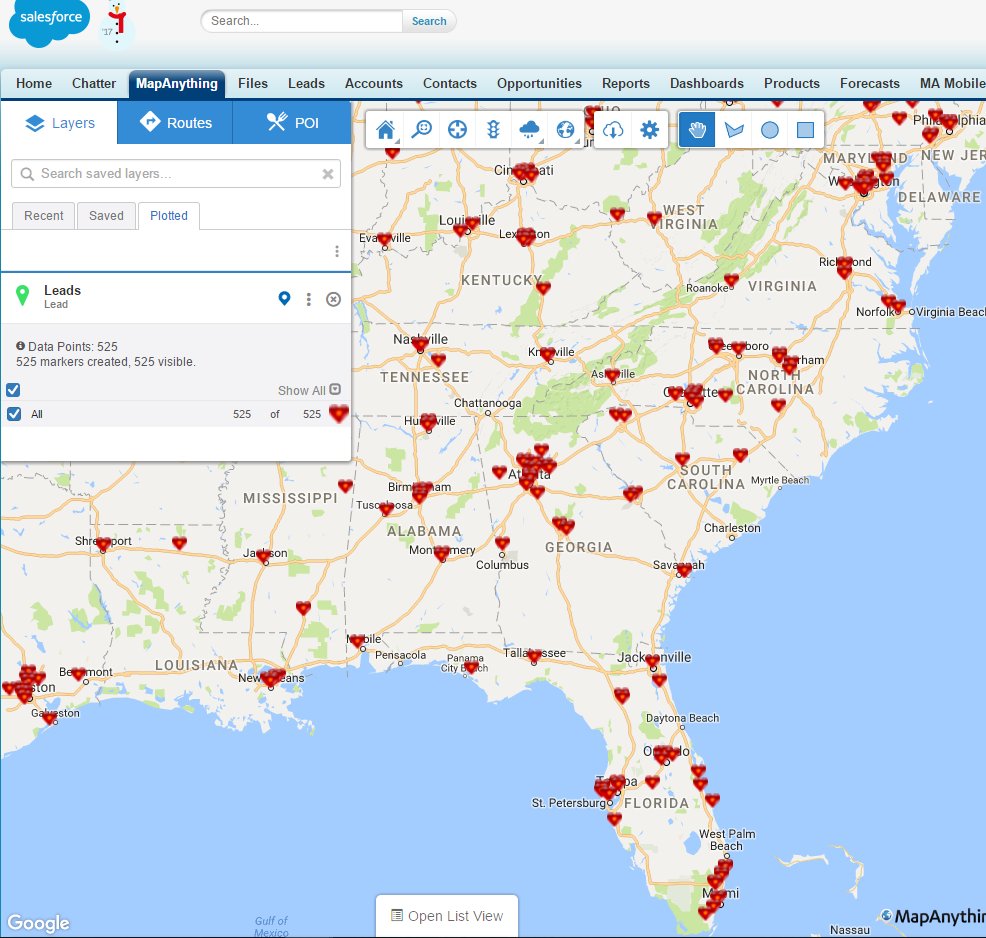Click the snowman '17 seasonal icon

click(x=116, y=24)
